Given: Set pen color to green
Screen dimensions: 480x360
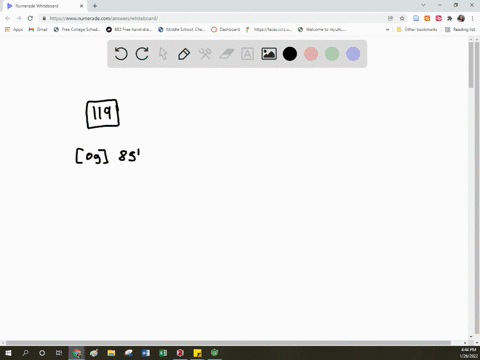Looking at the screenshot, I should click(x=332, y=54).
